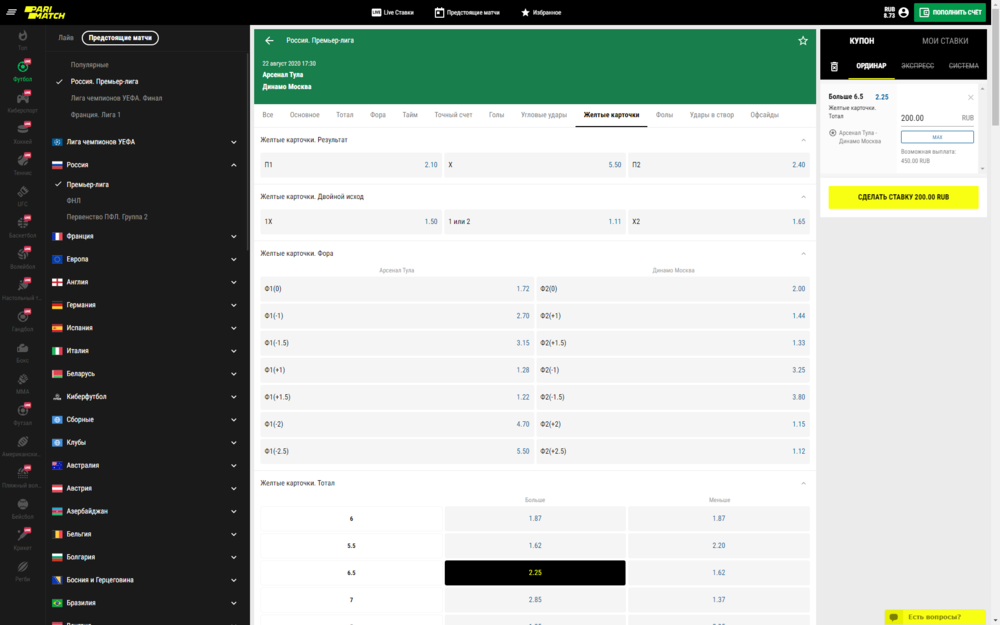Image resolution: width=1000 pixels, height=625 pixels.
Task: Set maximum stake with MAX button
Action: tap(937, 137)
